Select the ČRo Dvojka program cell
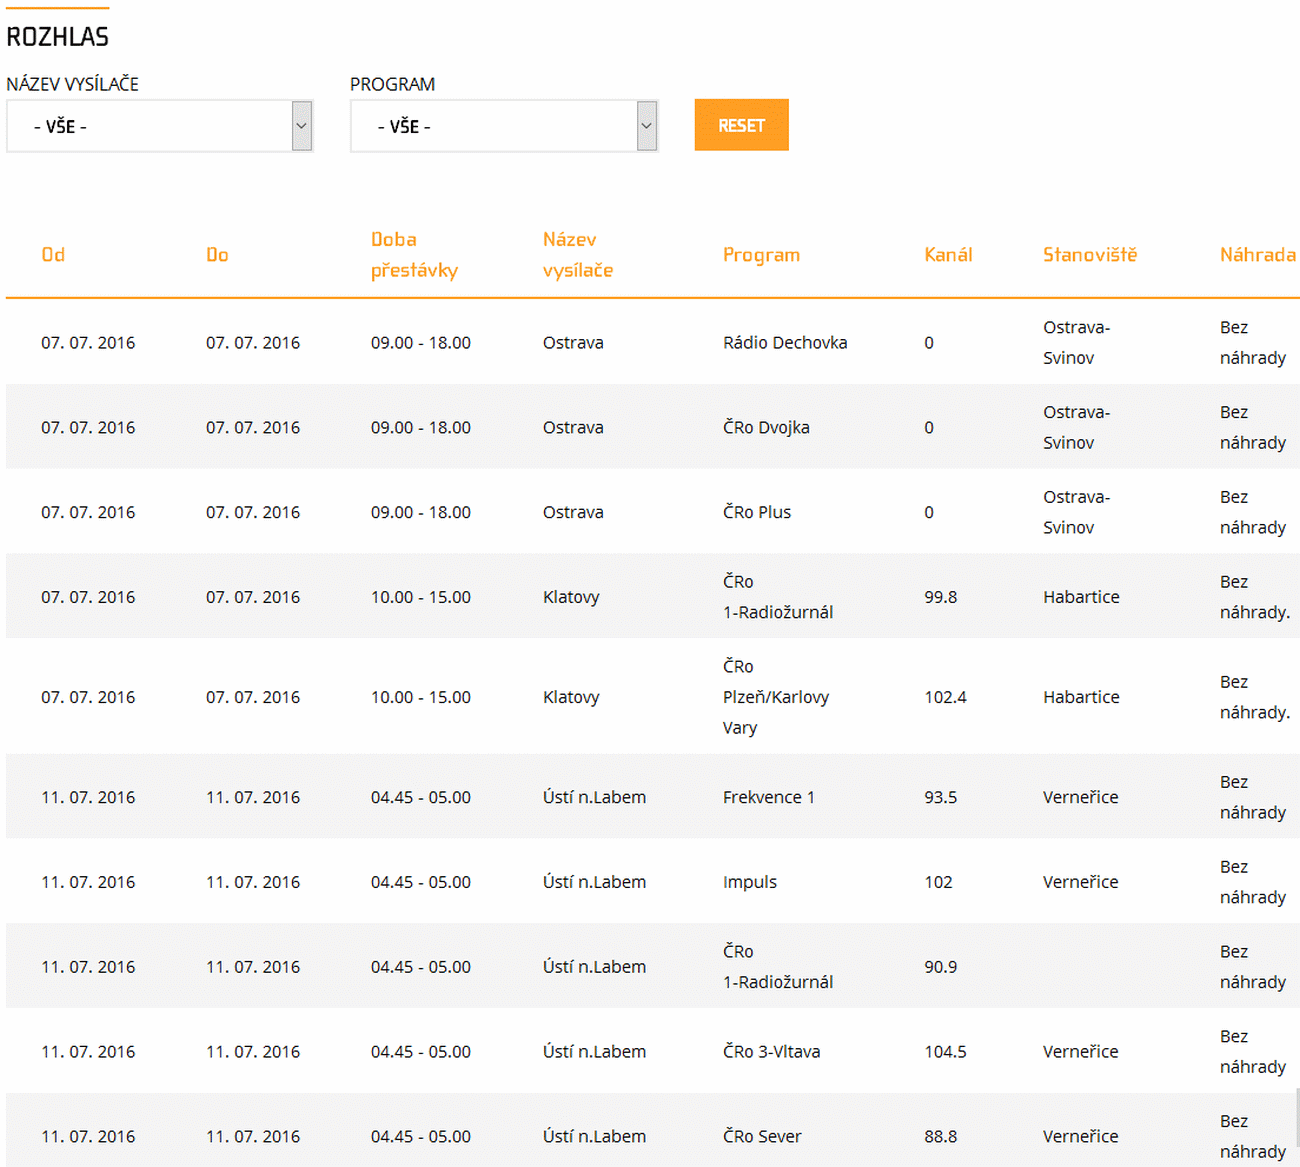Image resolution: width=1300 pixels, height=1167 pixels. tap(766, 428)
